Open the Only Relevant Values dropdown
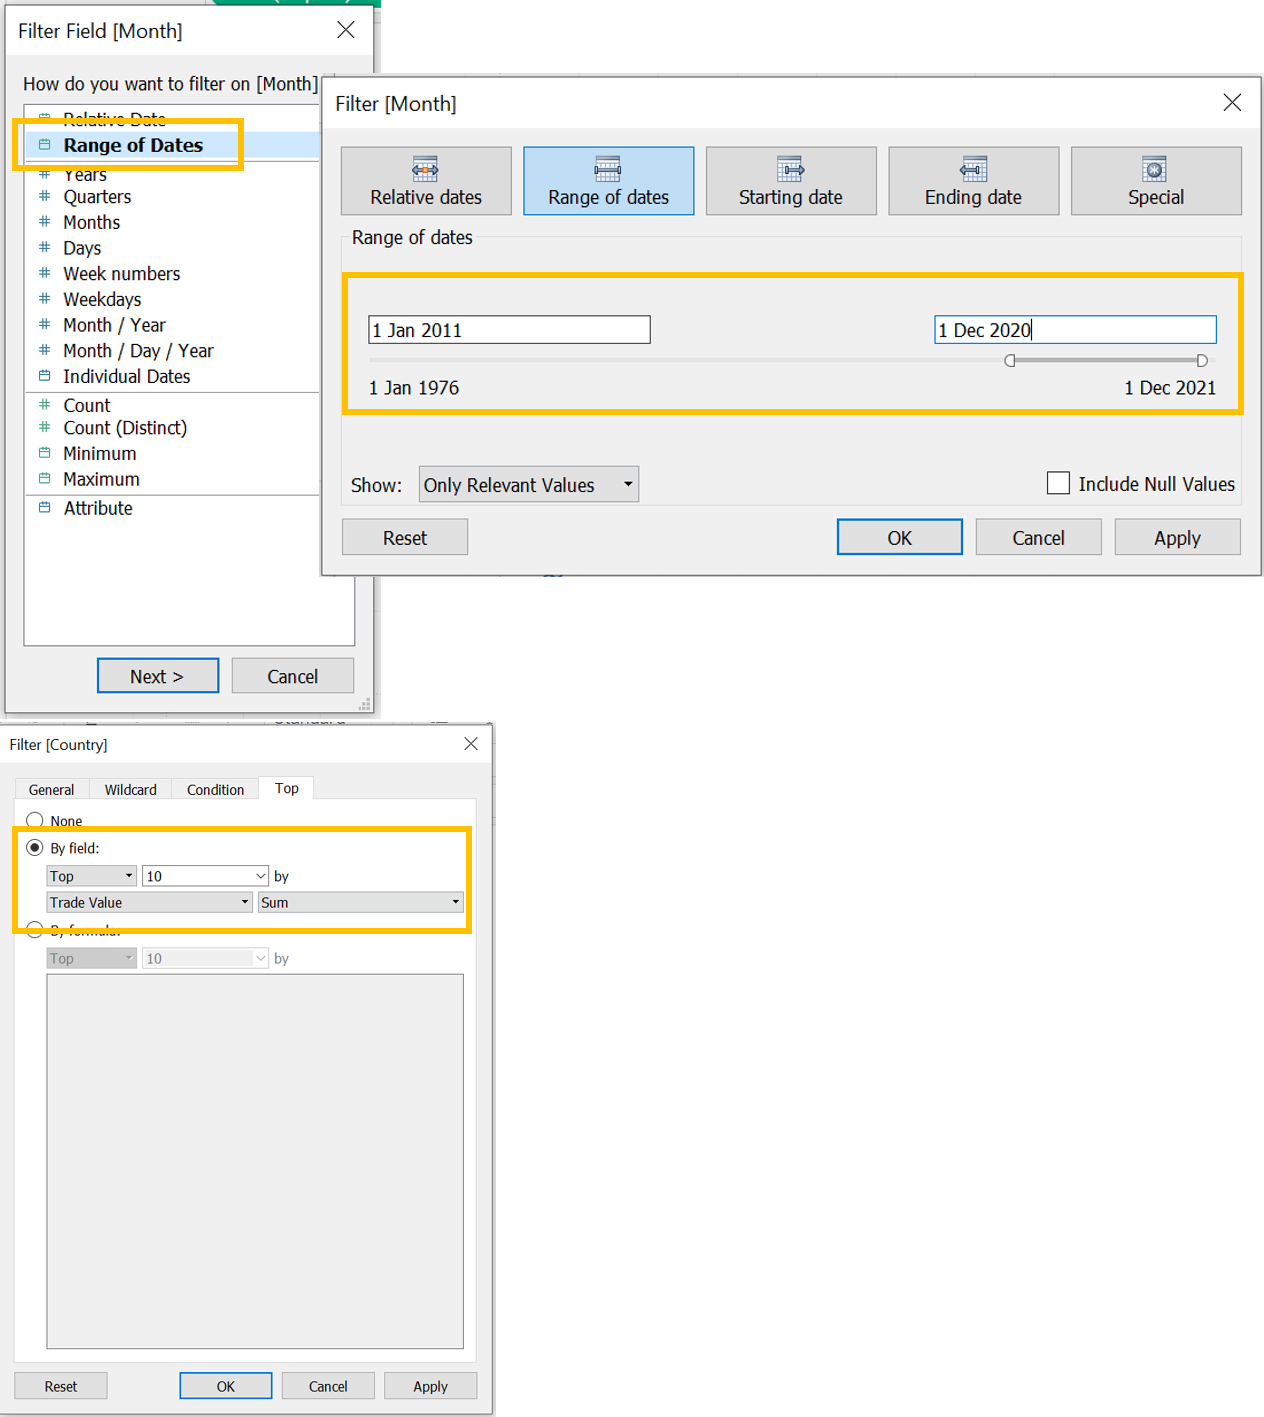This screenshot has width=1264, height=1417. pyautogui.click(x=528, y=485)
